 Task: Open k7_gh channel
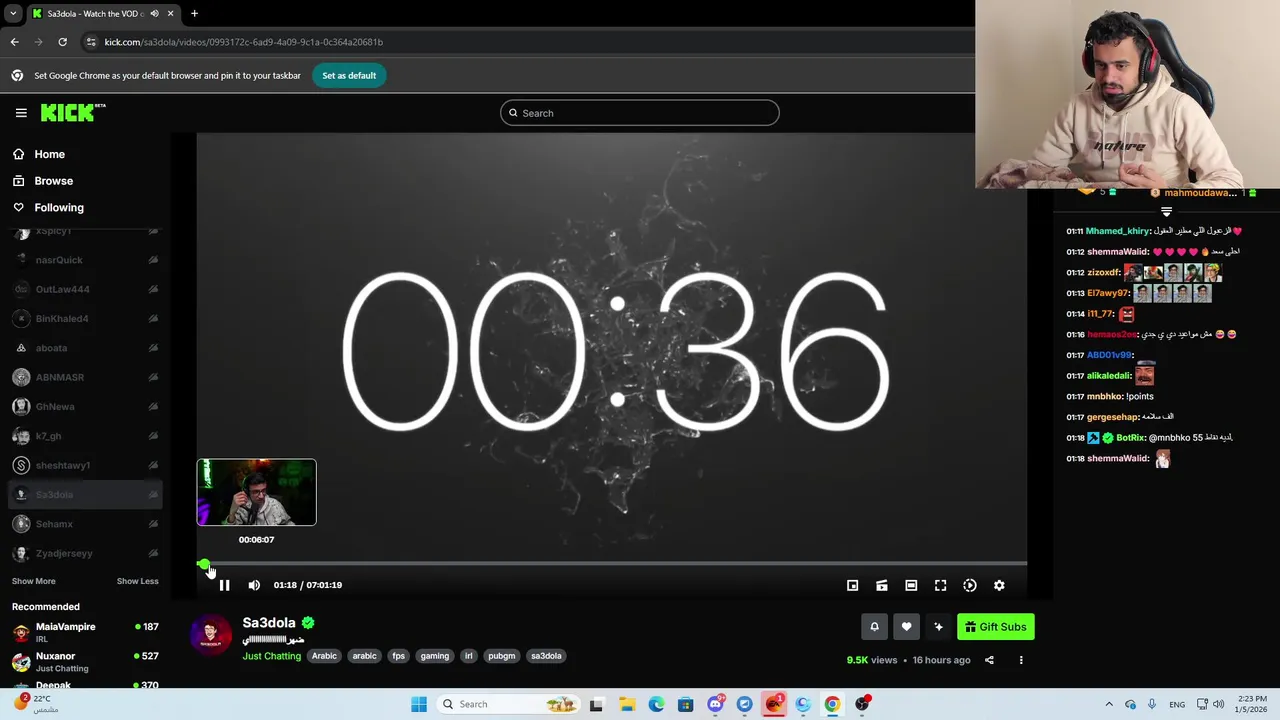point(85,436)
